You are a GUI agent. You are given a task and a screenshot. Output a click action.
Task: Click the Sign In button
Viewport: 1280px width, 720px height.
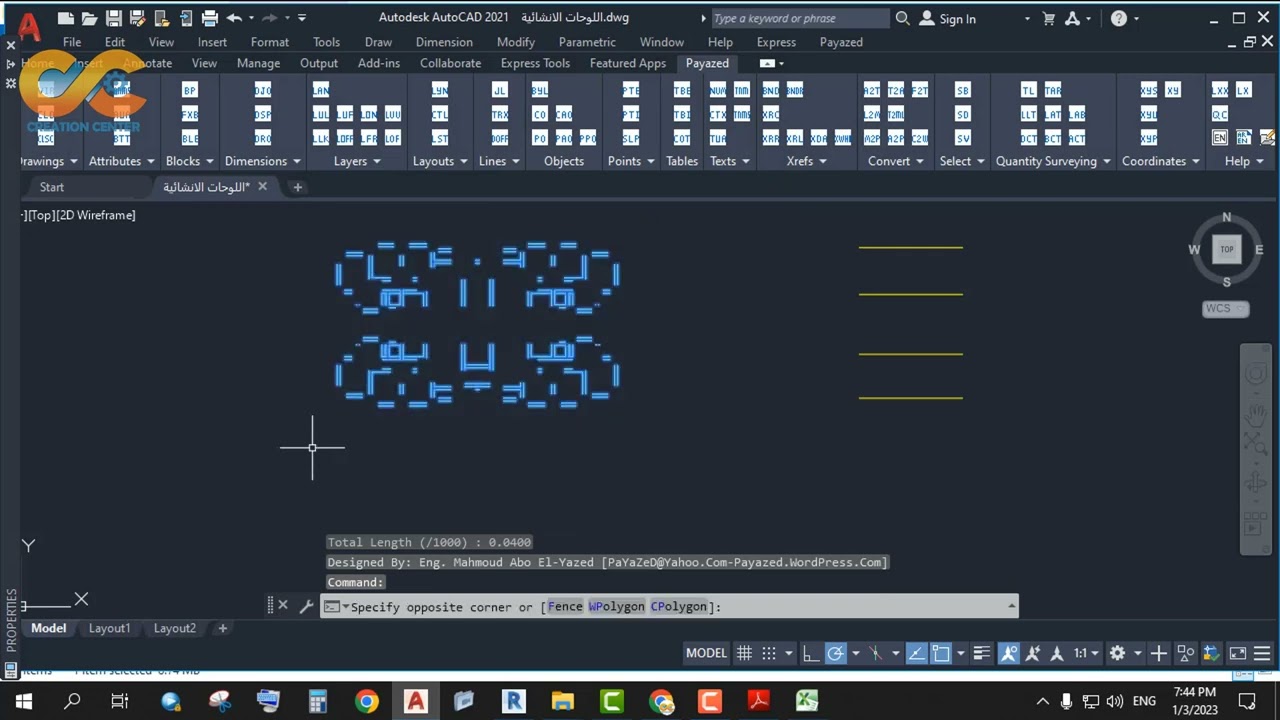[947, 18]
